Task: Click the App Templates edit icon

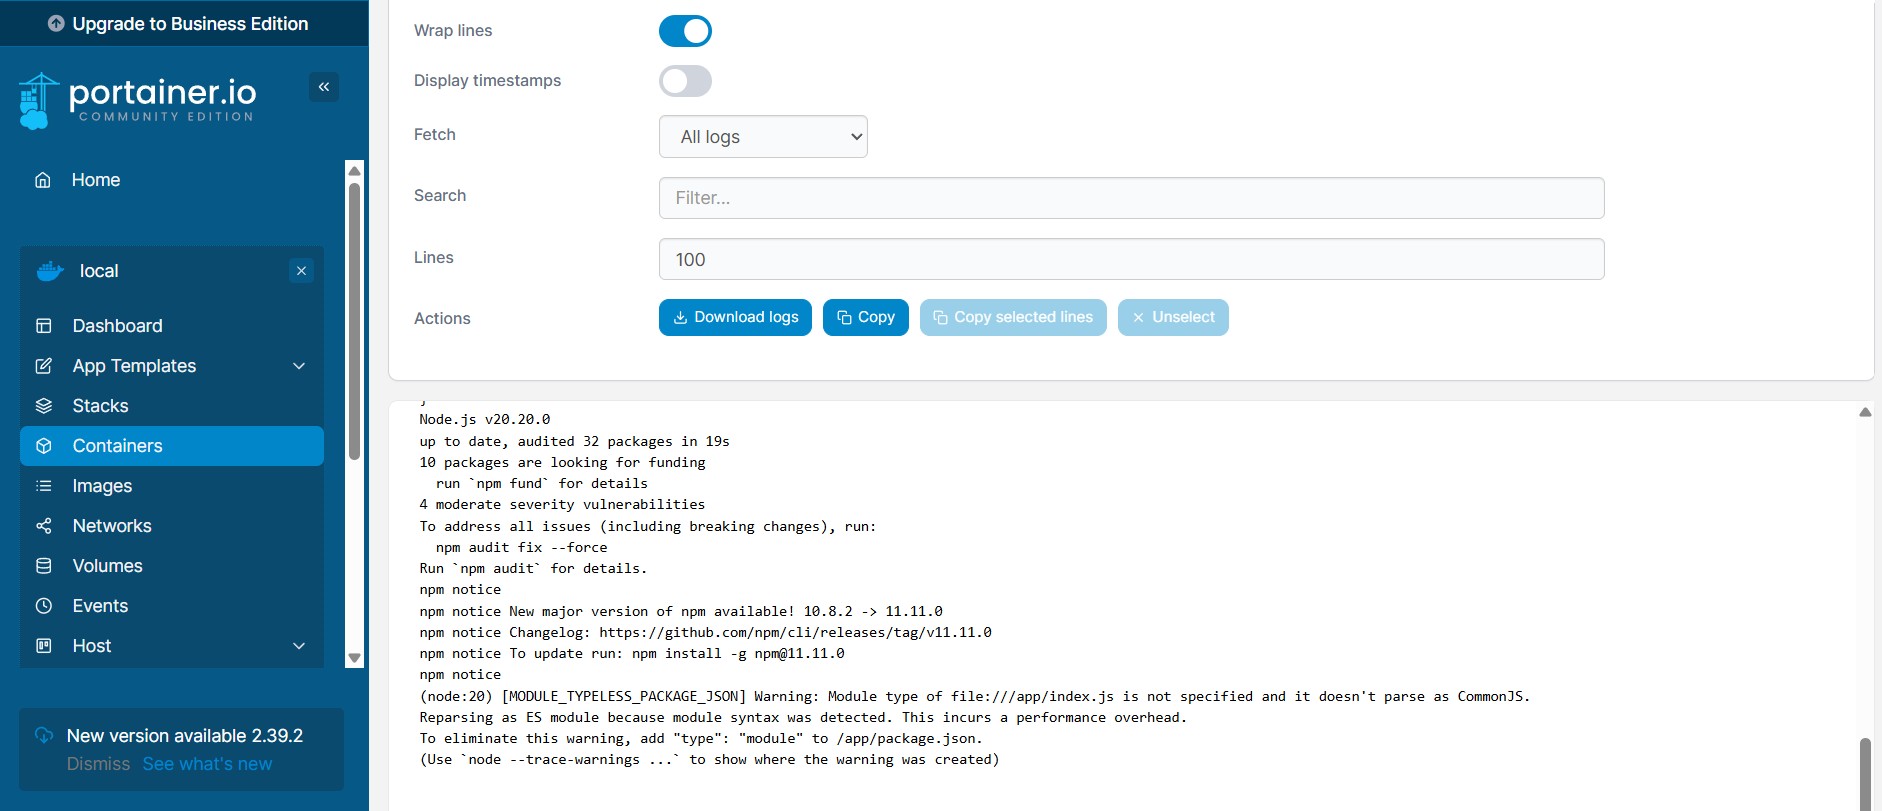Action: [x=44, y=366]
